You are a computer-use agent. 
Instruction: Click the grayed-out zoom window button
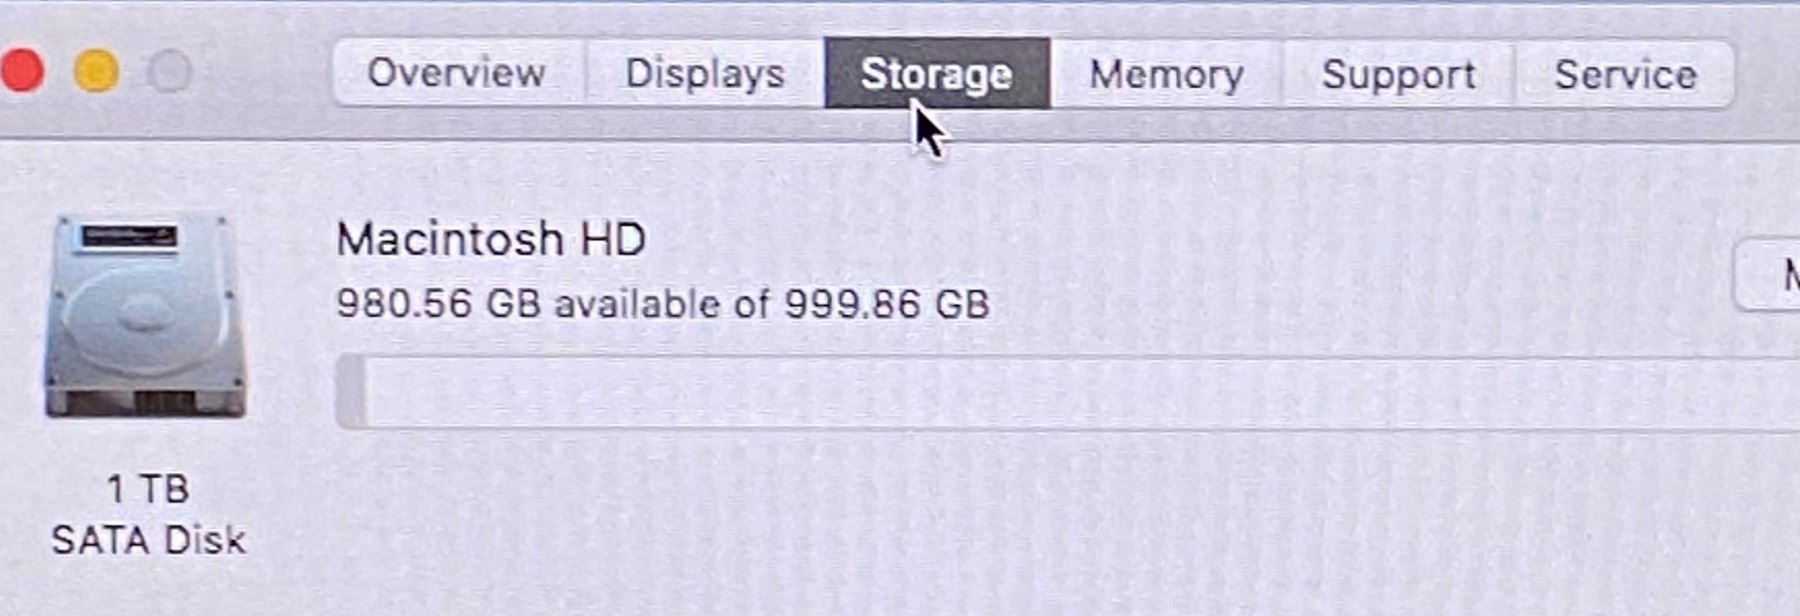point(170,72)
